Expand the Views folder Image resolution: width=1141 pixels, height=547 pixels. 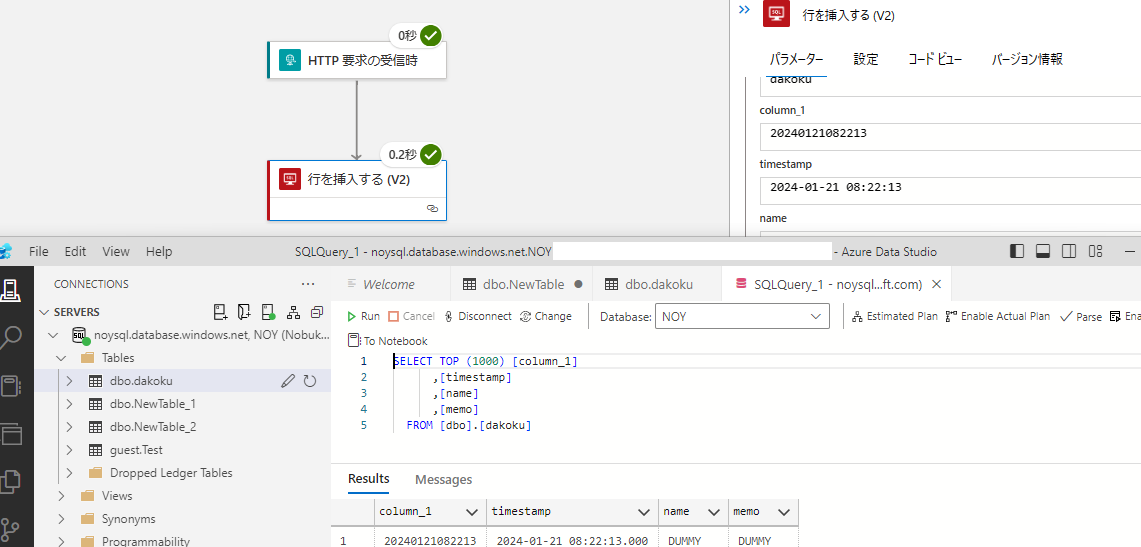tap(61, 495)
